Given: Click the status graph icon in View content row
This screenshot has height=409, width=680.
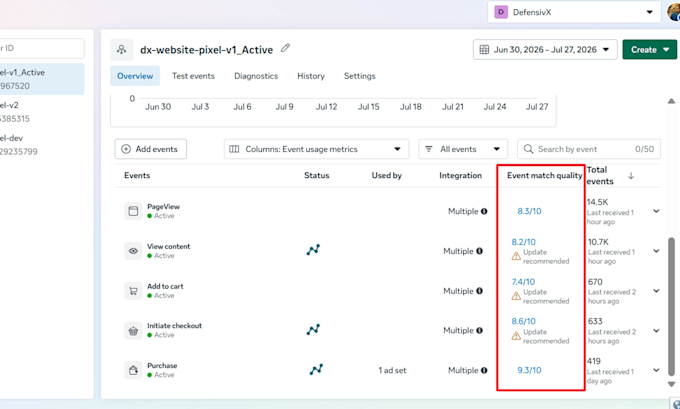Looking at the screenshot, I should [x=313, y=249].
